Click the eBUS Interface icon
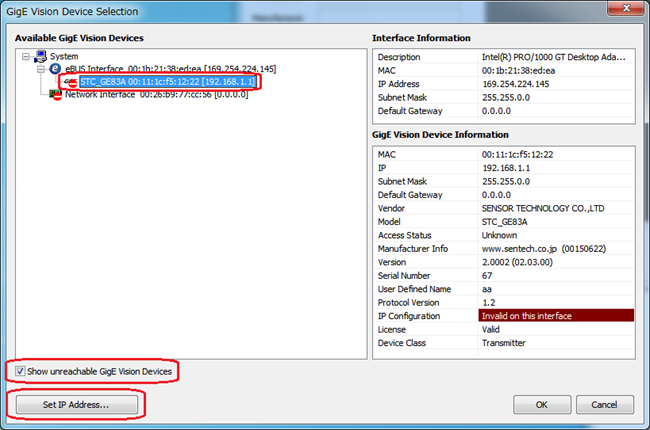Viewport: 650px width, 430px height. pyautogui.click(x=55, y=69)
